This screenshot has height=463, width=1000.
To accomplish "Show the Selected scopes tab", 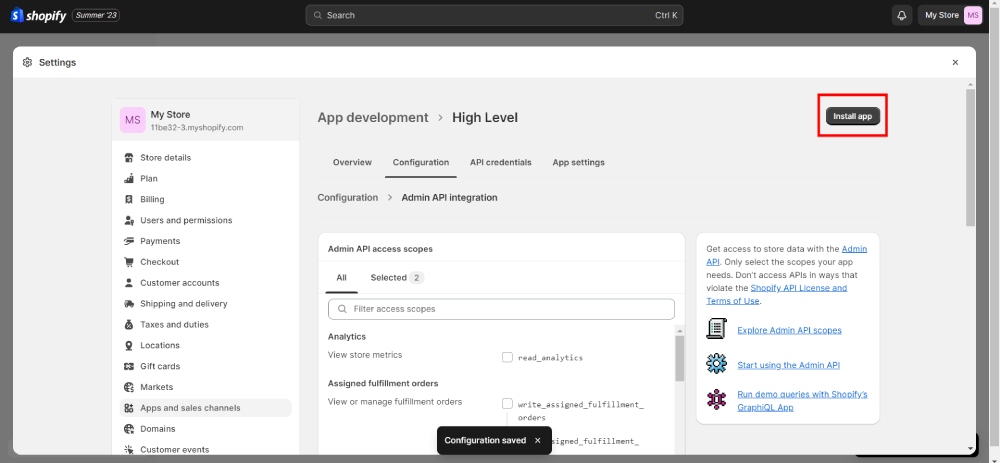I will pos(397,277).
